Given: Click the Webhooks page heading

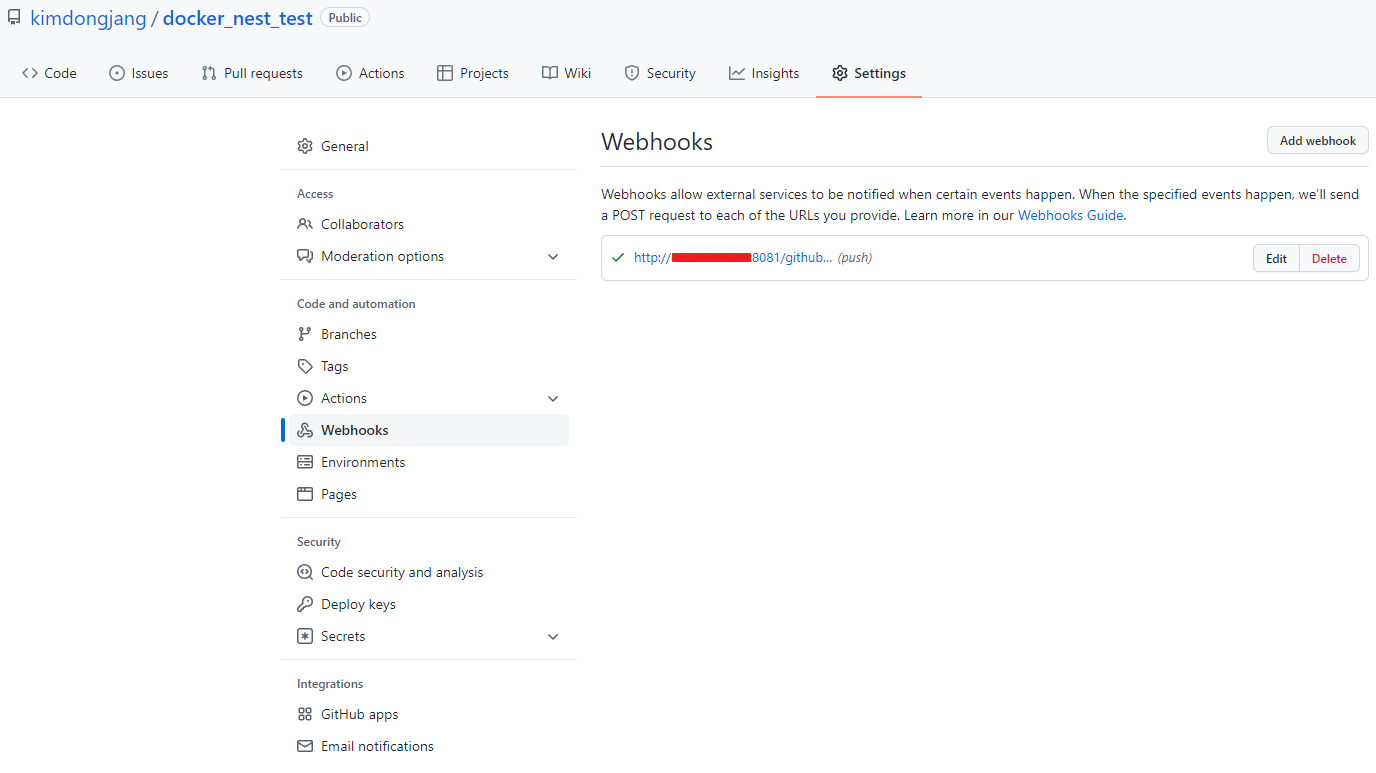Looking at the screenshot, I should (657, 142).
